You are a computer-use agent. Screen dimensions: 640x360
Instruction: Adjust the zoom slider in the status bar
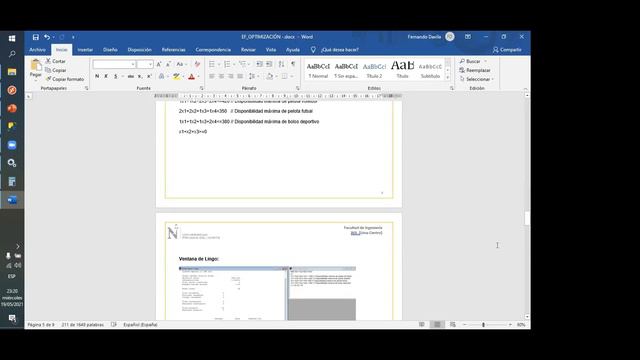[x=484, y=324]
